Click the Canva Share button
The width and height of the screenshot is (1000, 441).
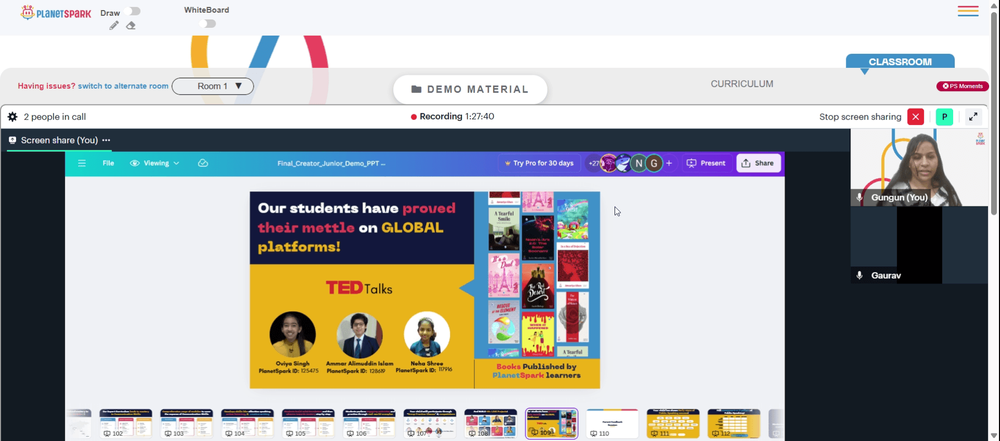pyautogui.click(x=758, y=163)
